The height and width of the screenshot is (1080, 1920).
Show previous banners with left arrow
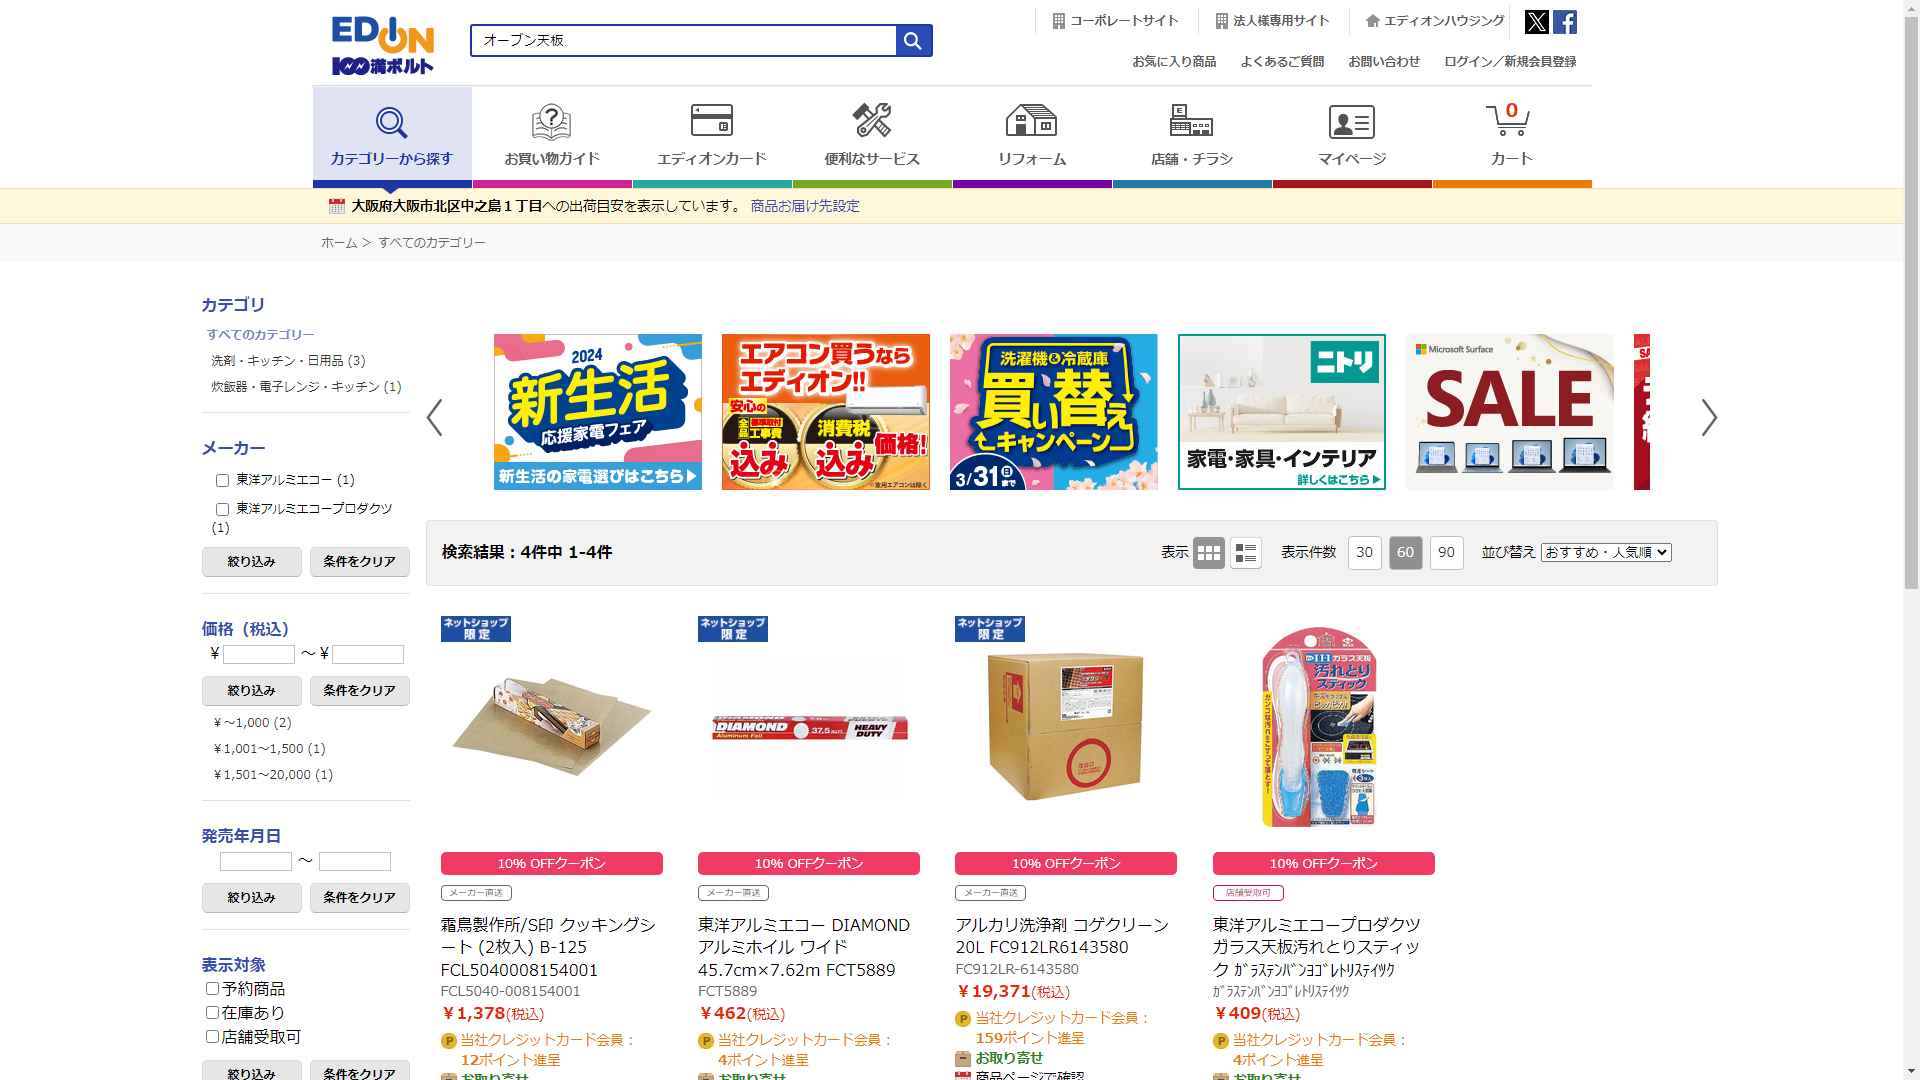(434, 417)
